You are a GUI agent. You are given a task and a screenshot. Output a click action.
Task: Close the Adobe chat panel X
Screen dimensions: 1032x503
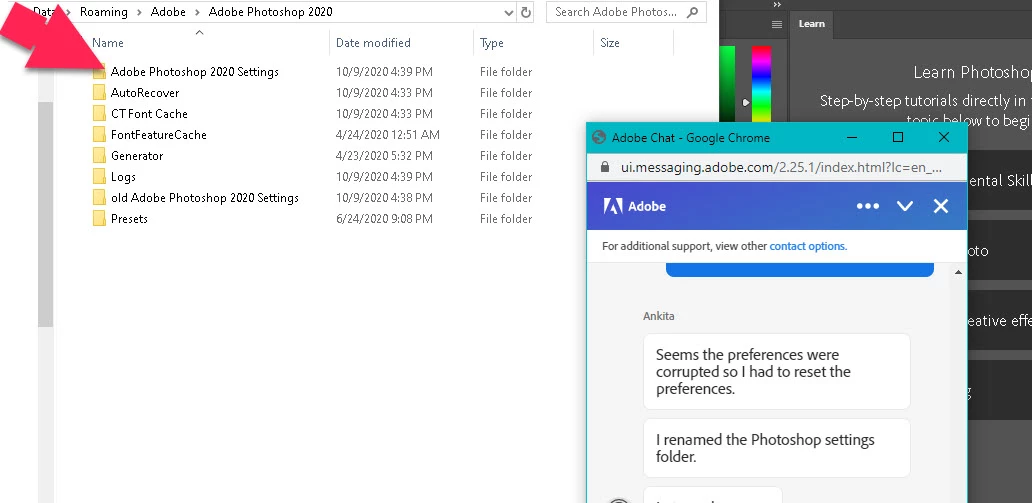(x=941, y=206)
